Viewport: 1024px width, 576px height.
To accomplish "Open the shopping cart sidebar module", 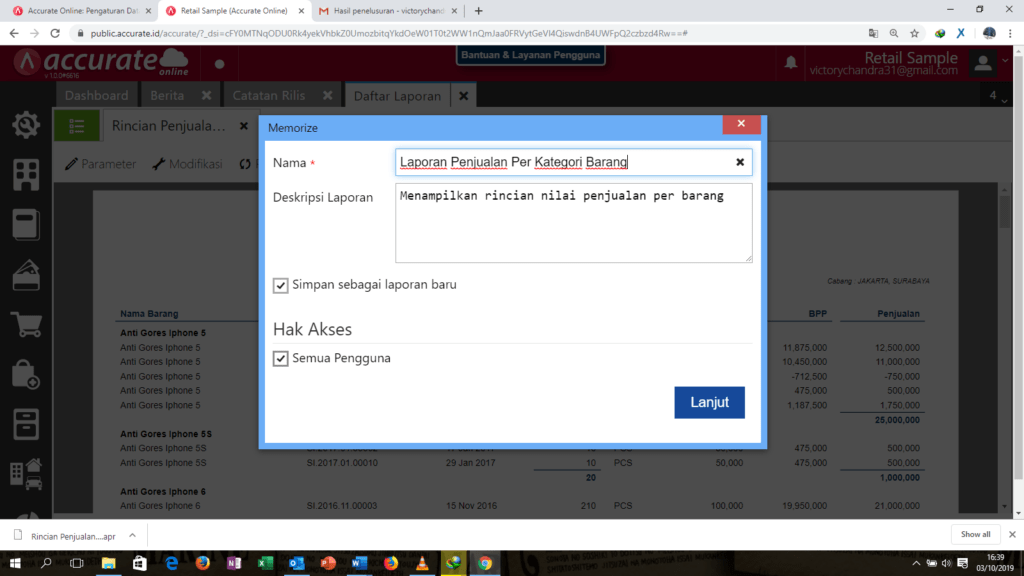I will pyautogui.click(x=26, y=325).
